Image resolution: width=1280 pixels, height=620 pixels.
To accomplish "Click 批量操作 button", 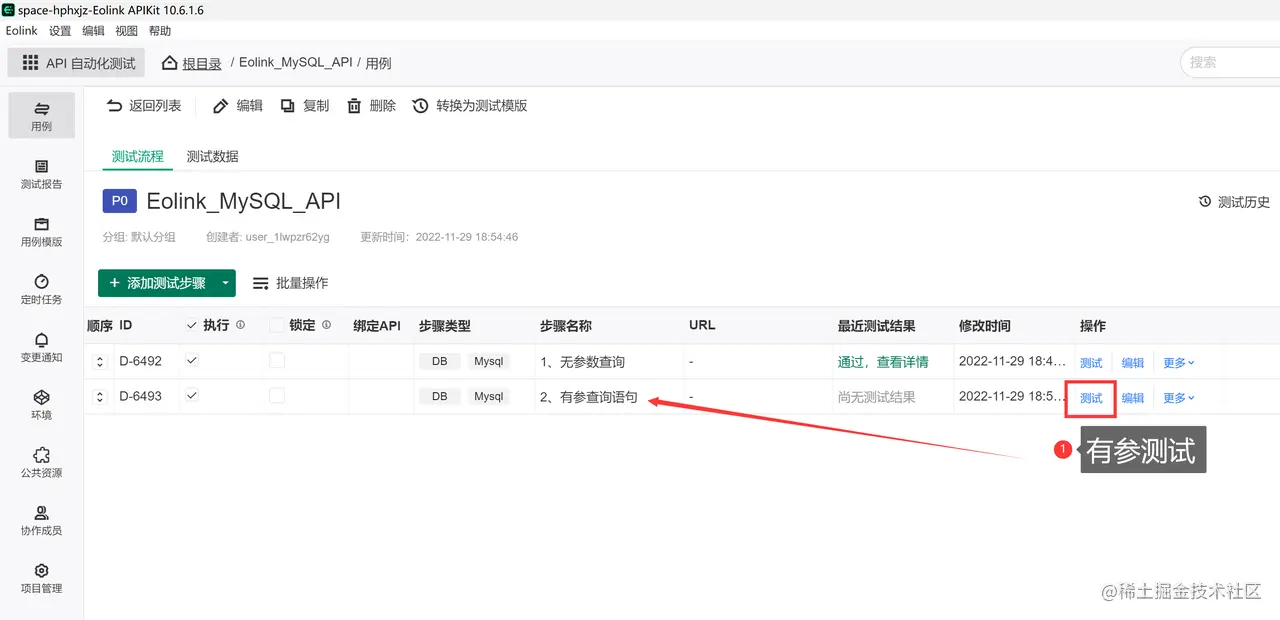I will pyautogui.click(x=290, y=283).
